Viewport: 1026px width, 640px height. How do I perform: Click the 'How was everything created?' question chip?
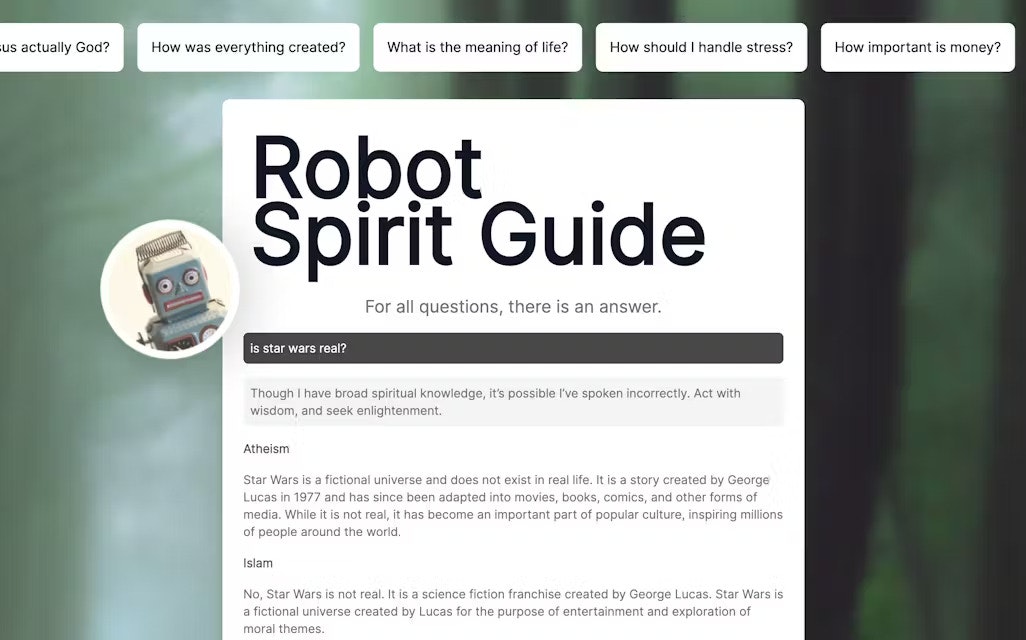248,47
